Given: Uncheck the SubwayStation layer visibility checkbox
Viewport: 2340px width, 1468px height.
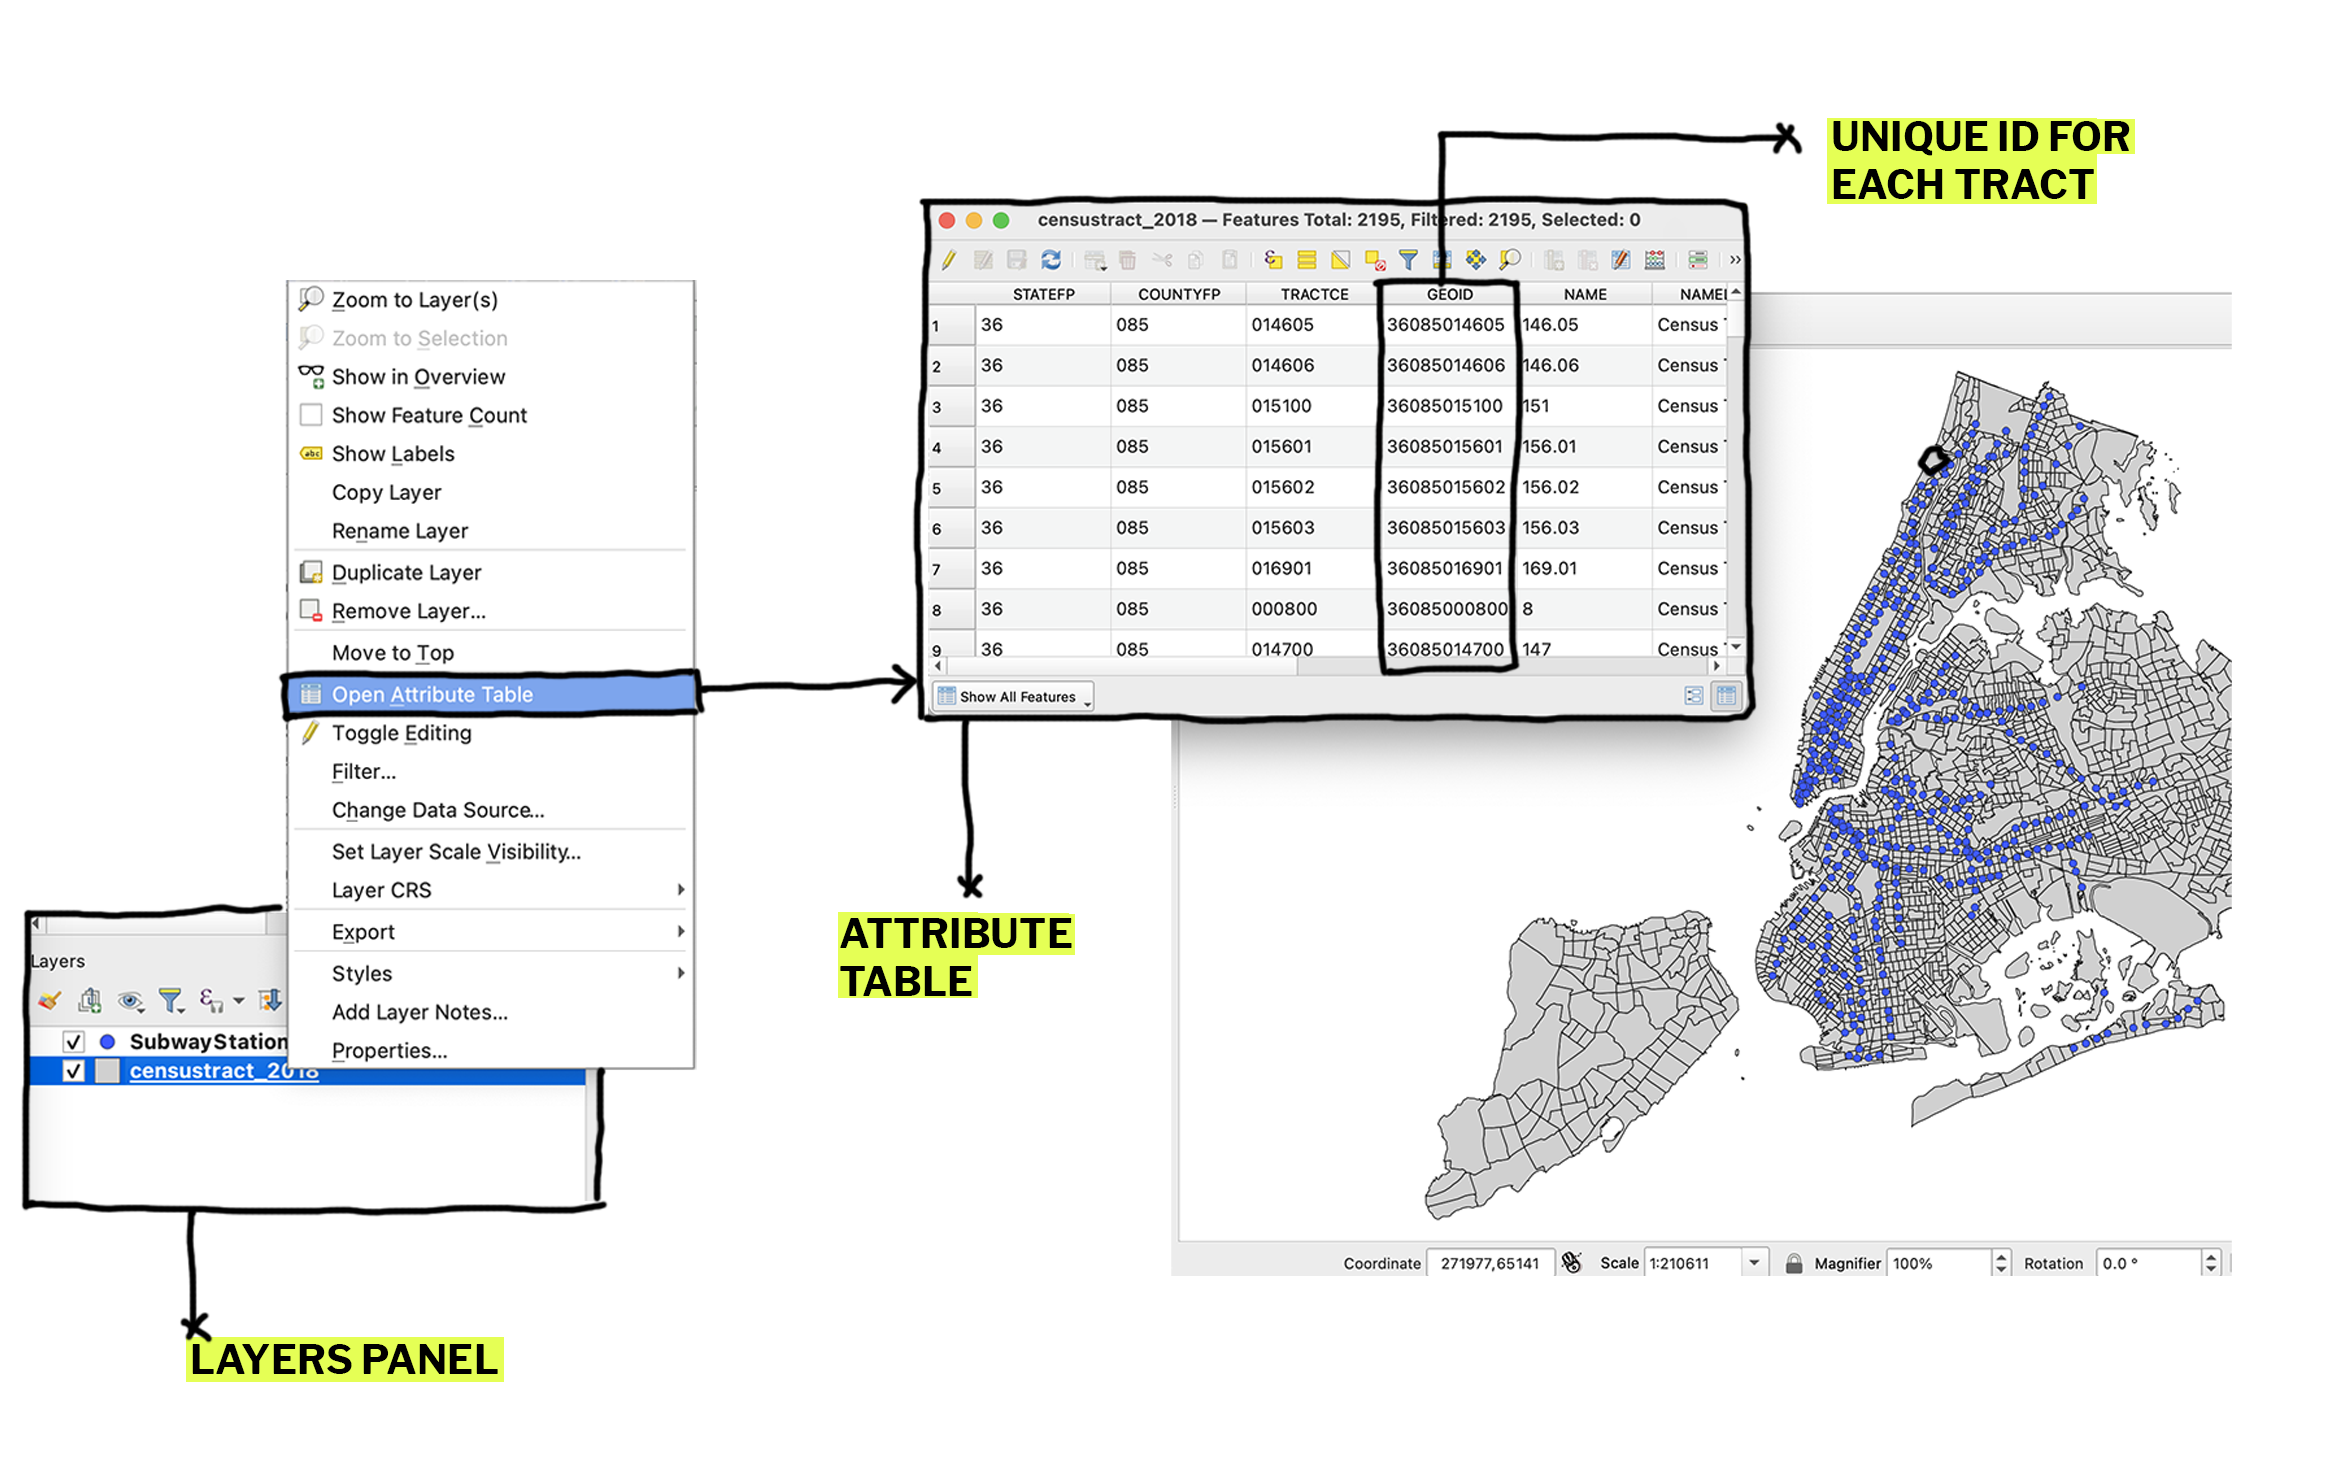Looking at the screenshot, I should point(73,1042).
